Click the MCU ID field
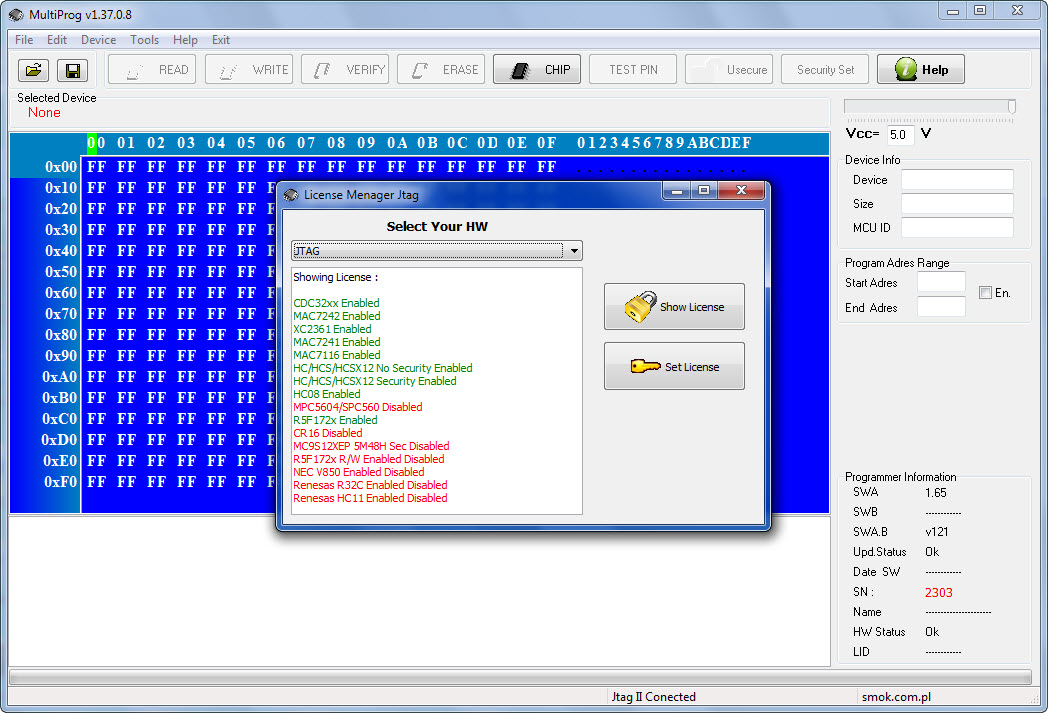 (x=957, y=228)
